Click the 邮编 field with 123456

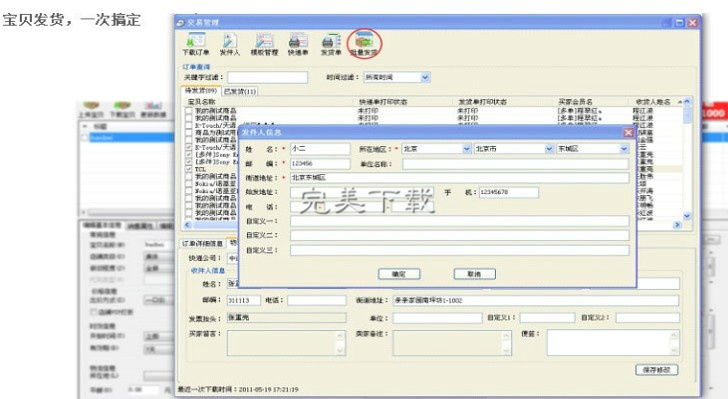[320, 164]
